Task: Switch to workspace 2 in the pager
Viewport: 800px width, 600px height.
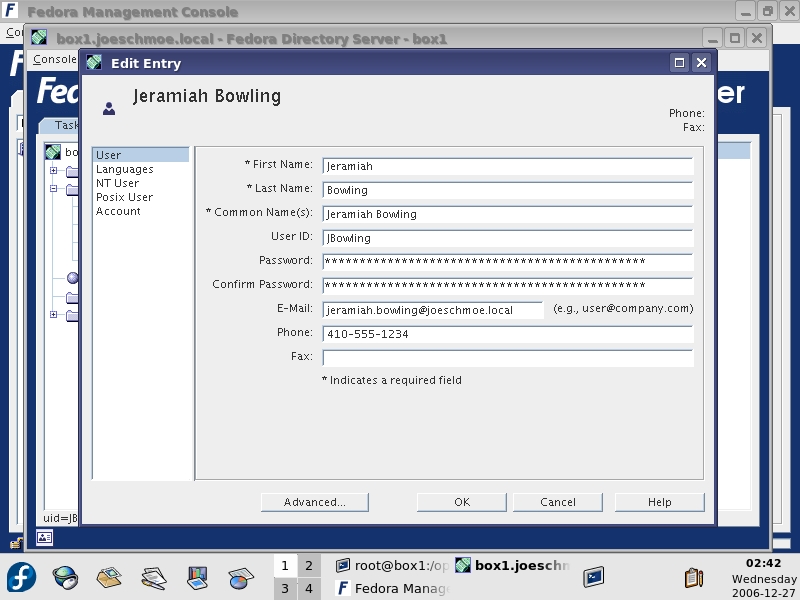Action: click(309, 566)
